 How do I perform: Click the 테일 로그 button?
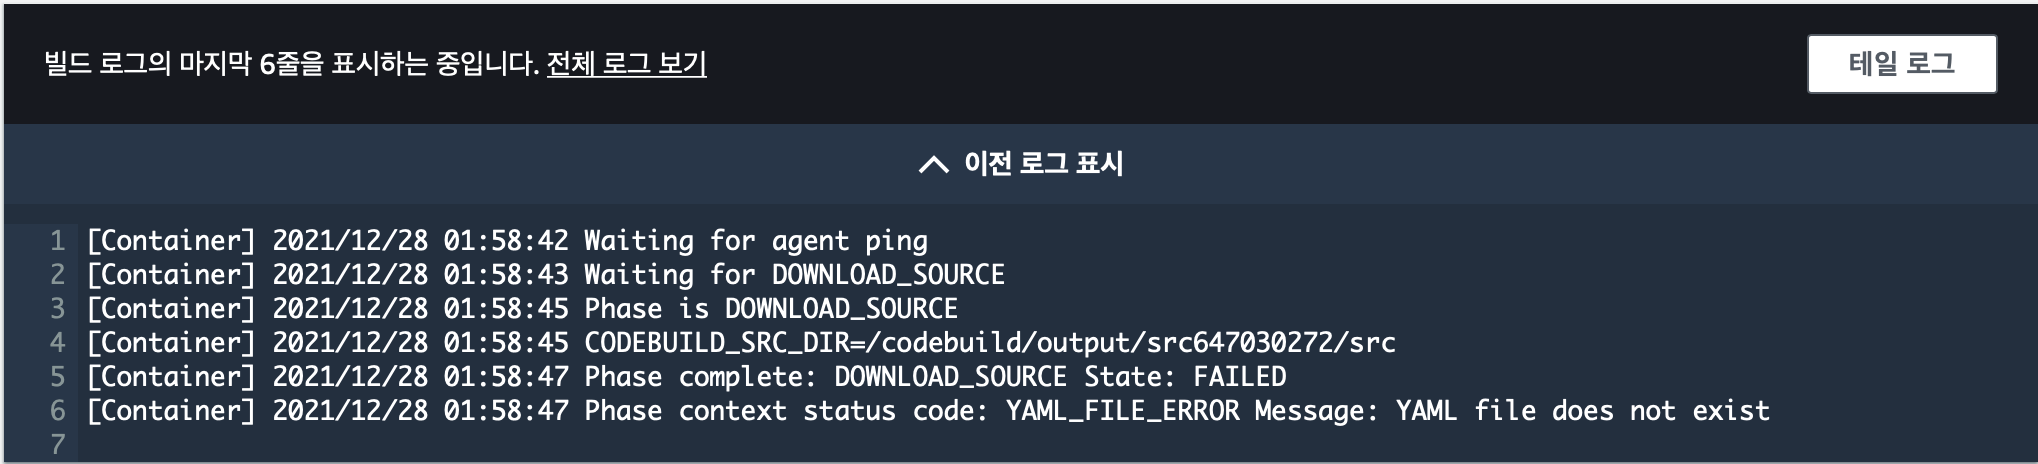click(1901, 64)
